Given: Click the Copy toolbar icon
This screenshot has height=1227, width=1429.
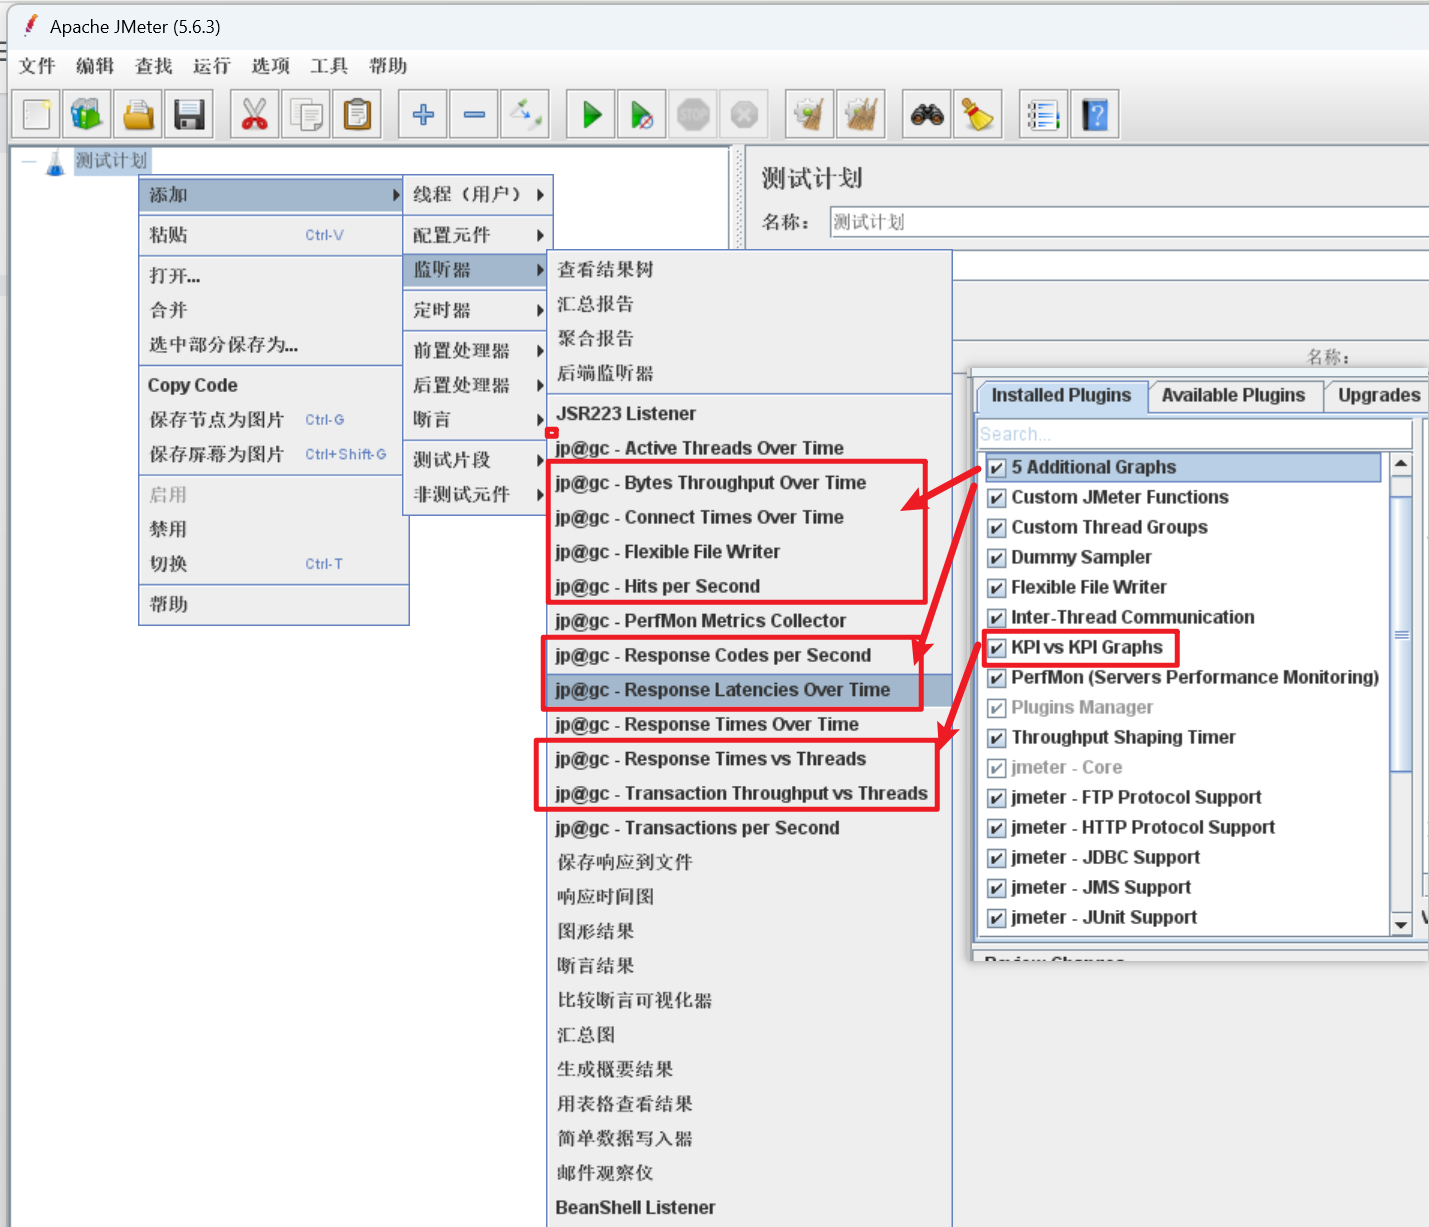Looking at the screenshot, I should pyautogui.click(x=306, y=115).
